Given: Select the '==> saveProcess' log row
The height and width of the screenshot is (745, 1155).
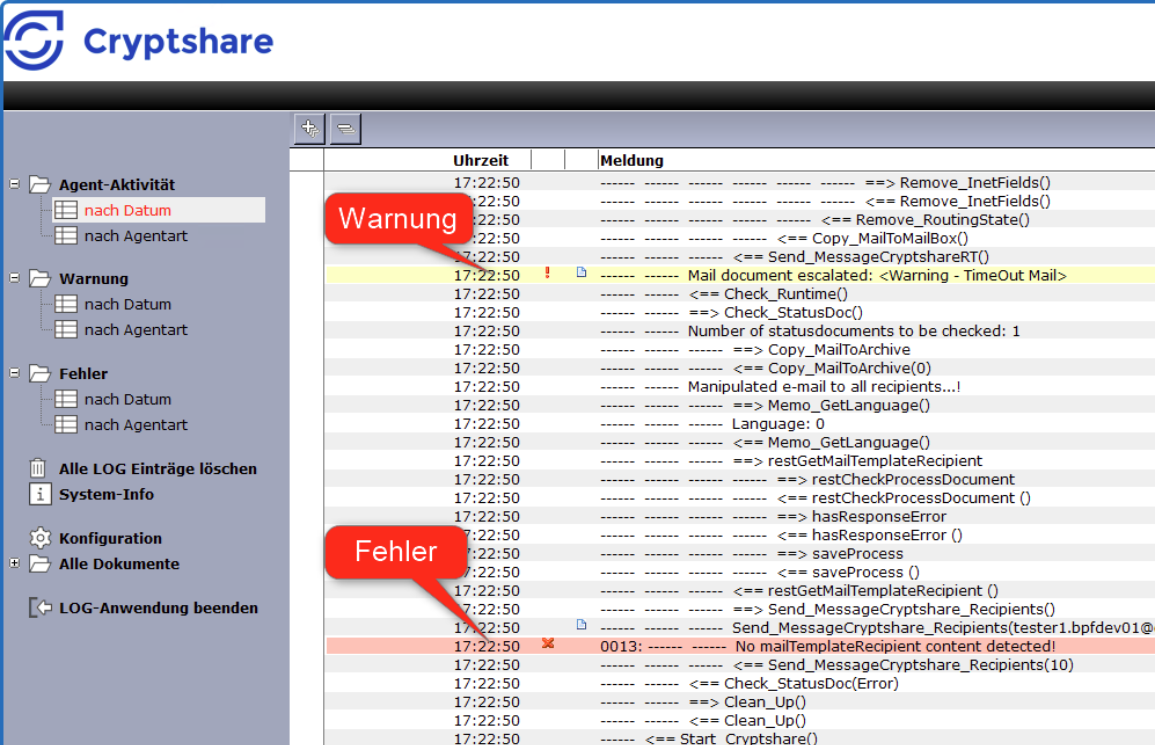Looking at the screenshot, I should coord(740,553).
